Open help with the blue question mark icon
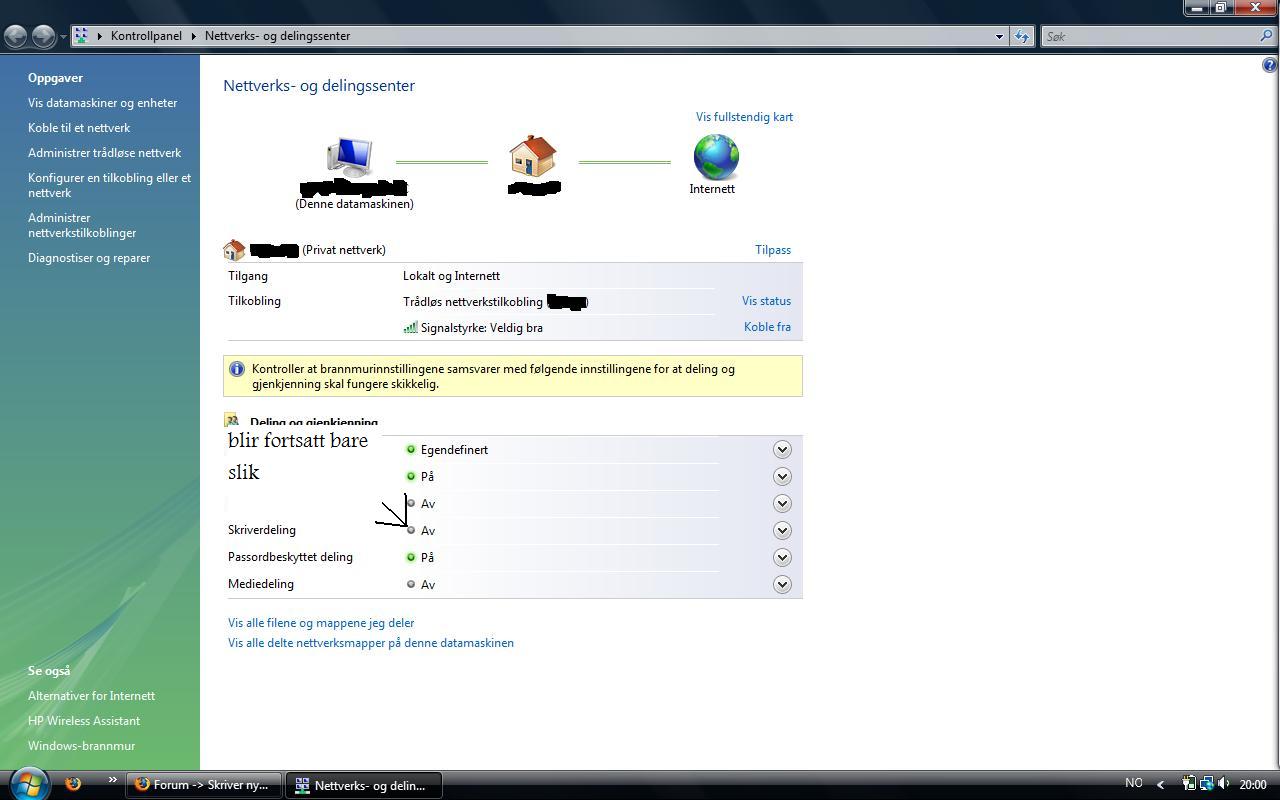Viewport: 1280px width, 800px height. (1270, 66)
